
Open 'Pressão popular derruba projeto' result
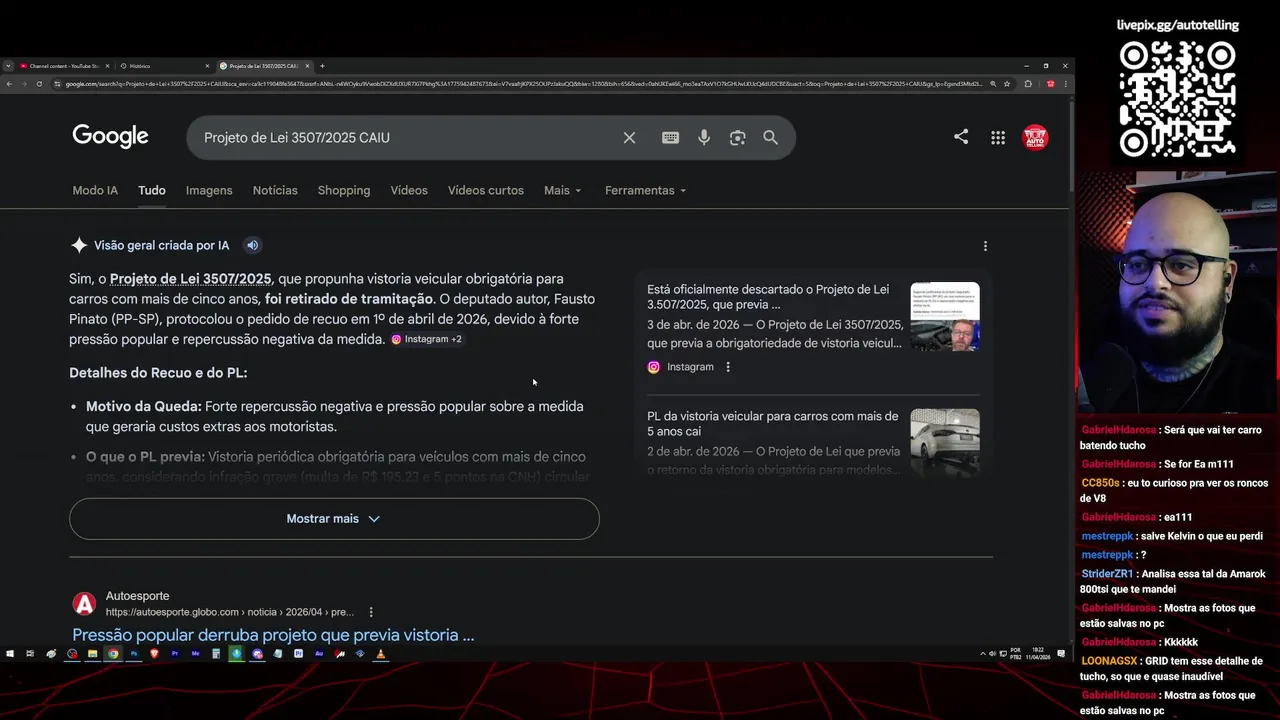[273, 635]
